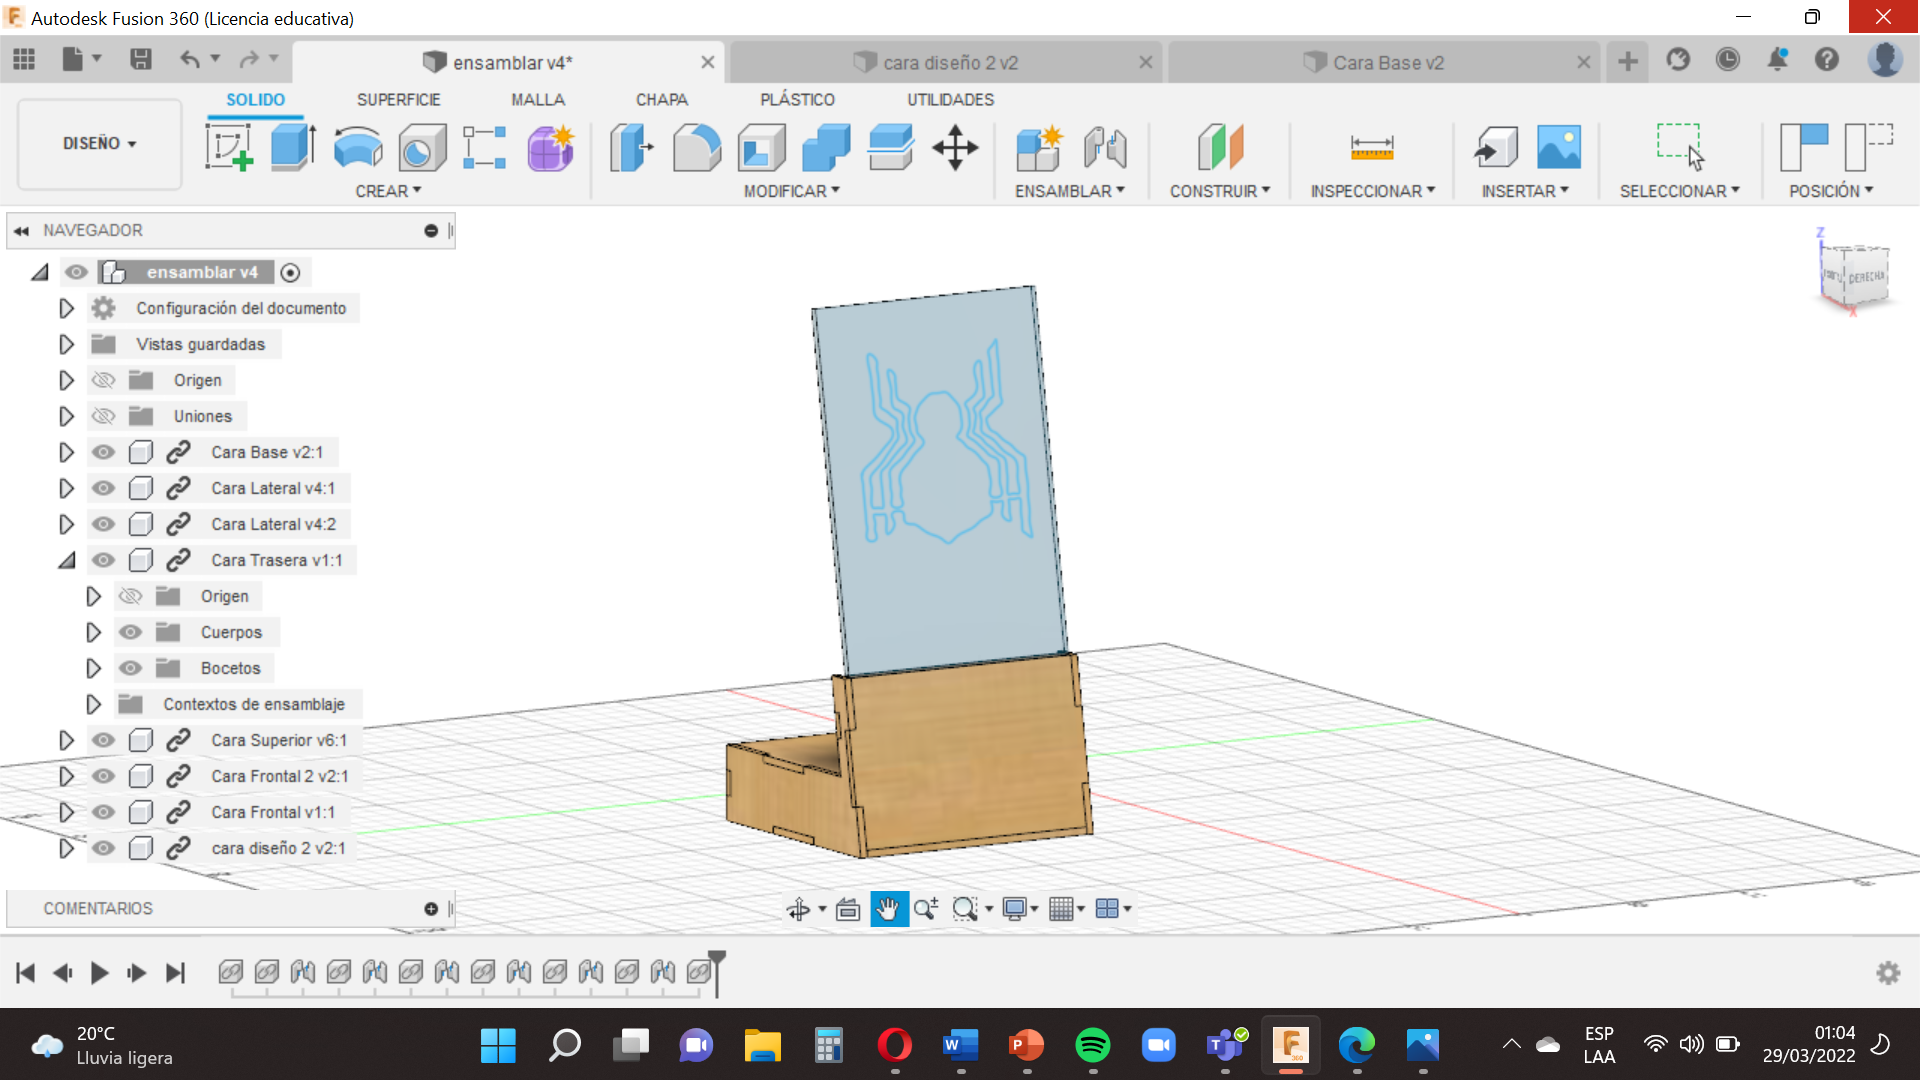Screen dimensions: 1920x1080
Task: Click the window selection tool icon
Action: pos(1680,146)
